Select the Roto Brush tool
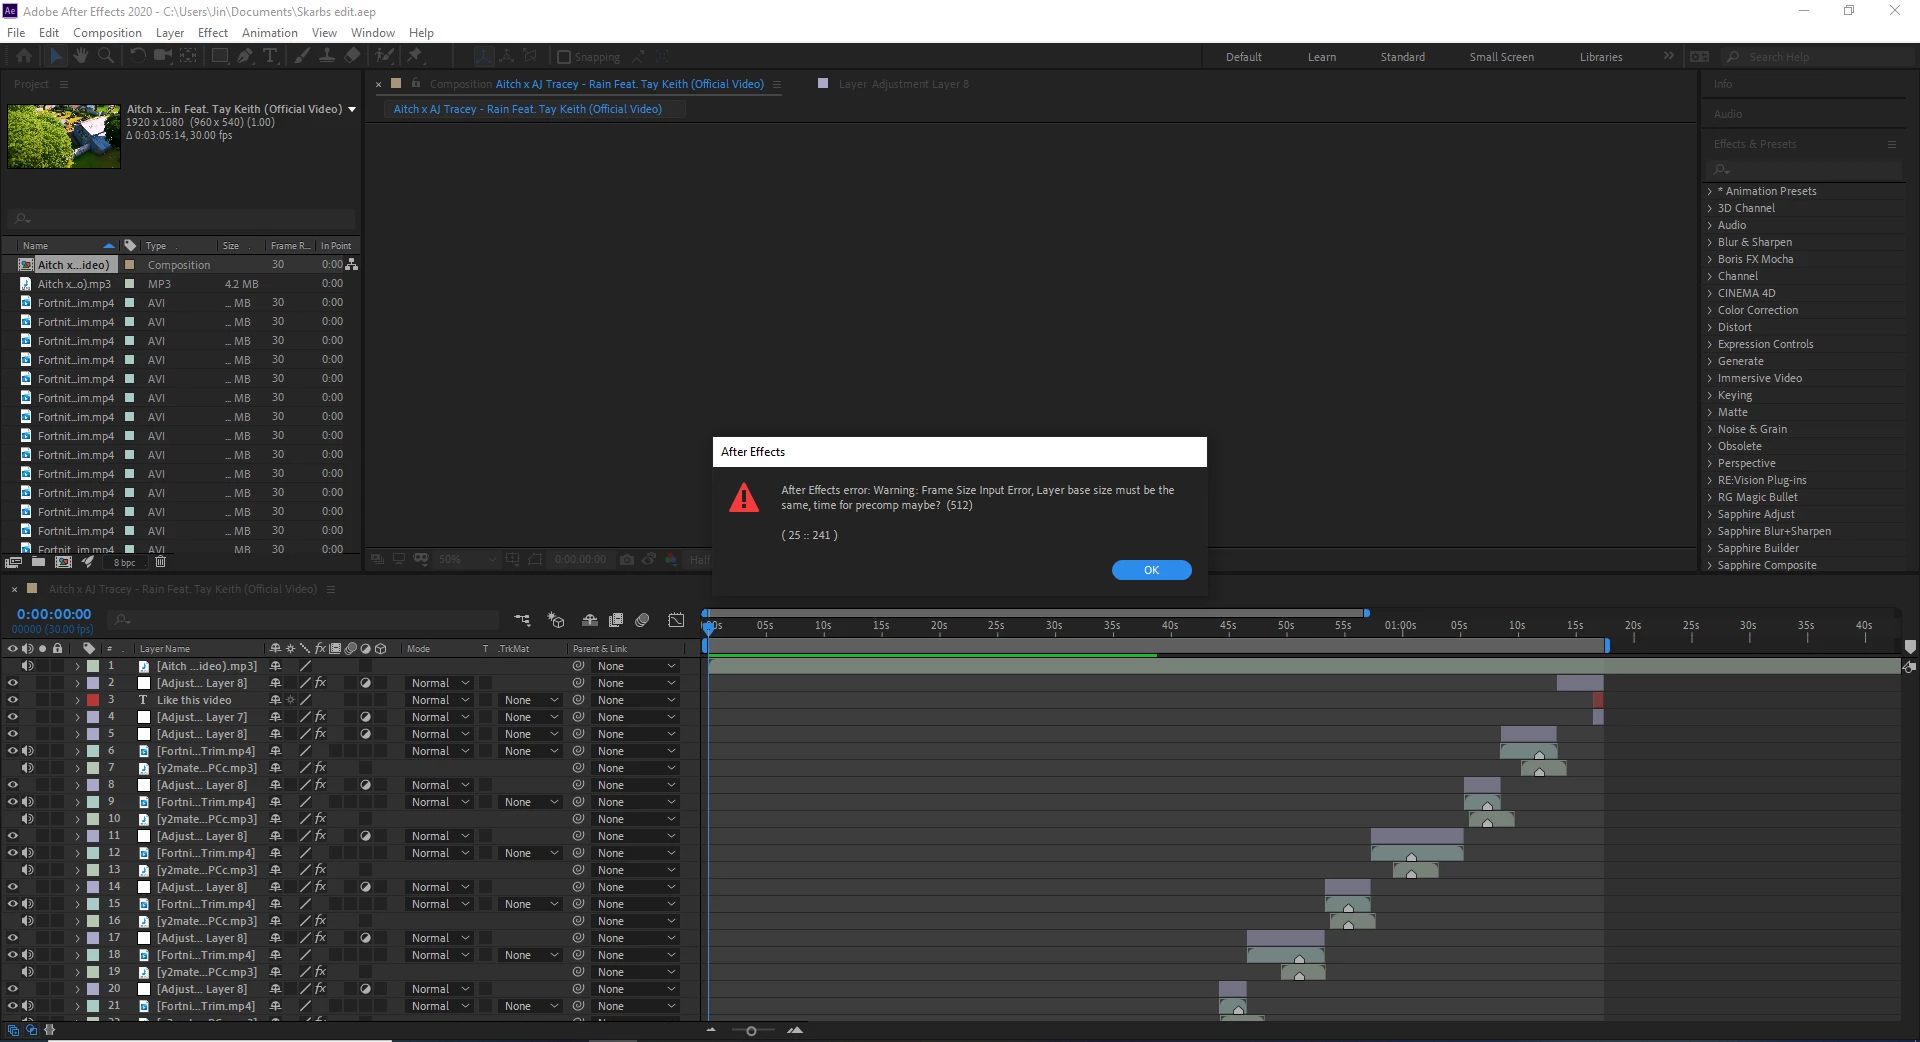Image resolution: width=1920 pixels, height=1042 pixels. pyautogui.click(x=384, y=56)
